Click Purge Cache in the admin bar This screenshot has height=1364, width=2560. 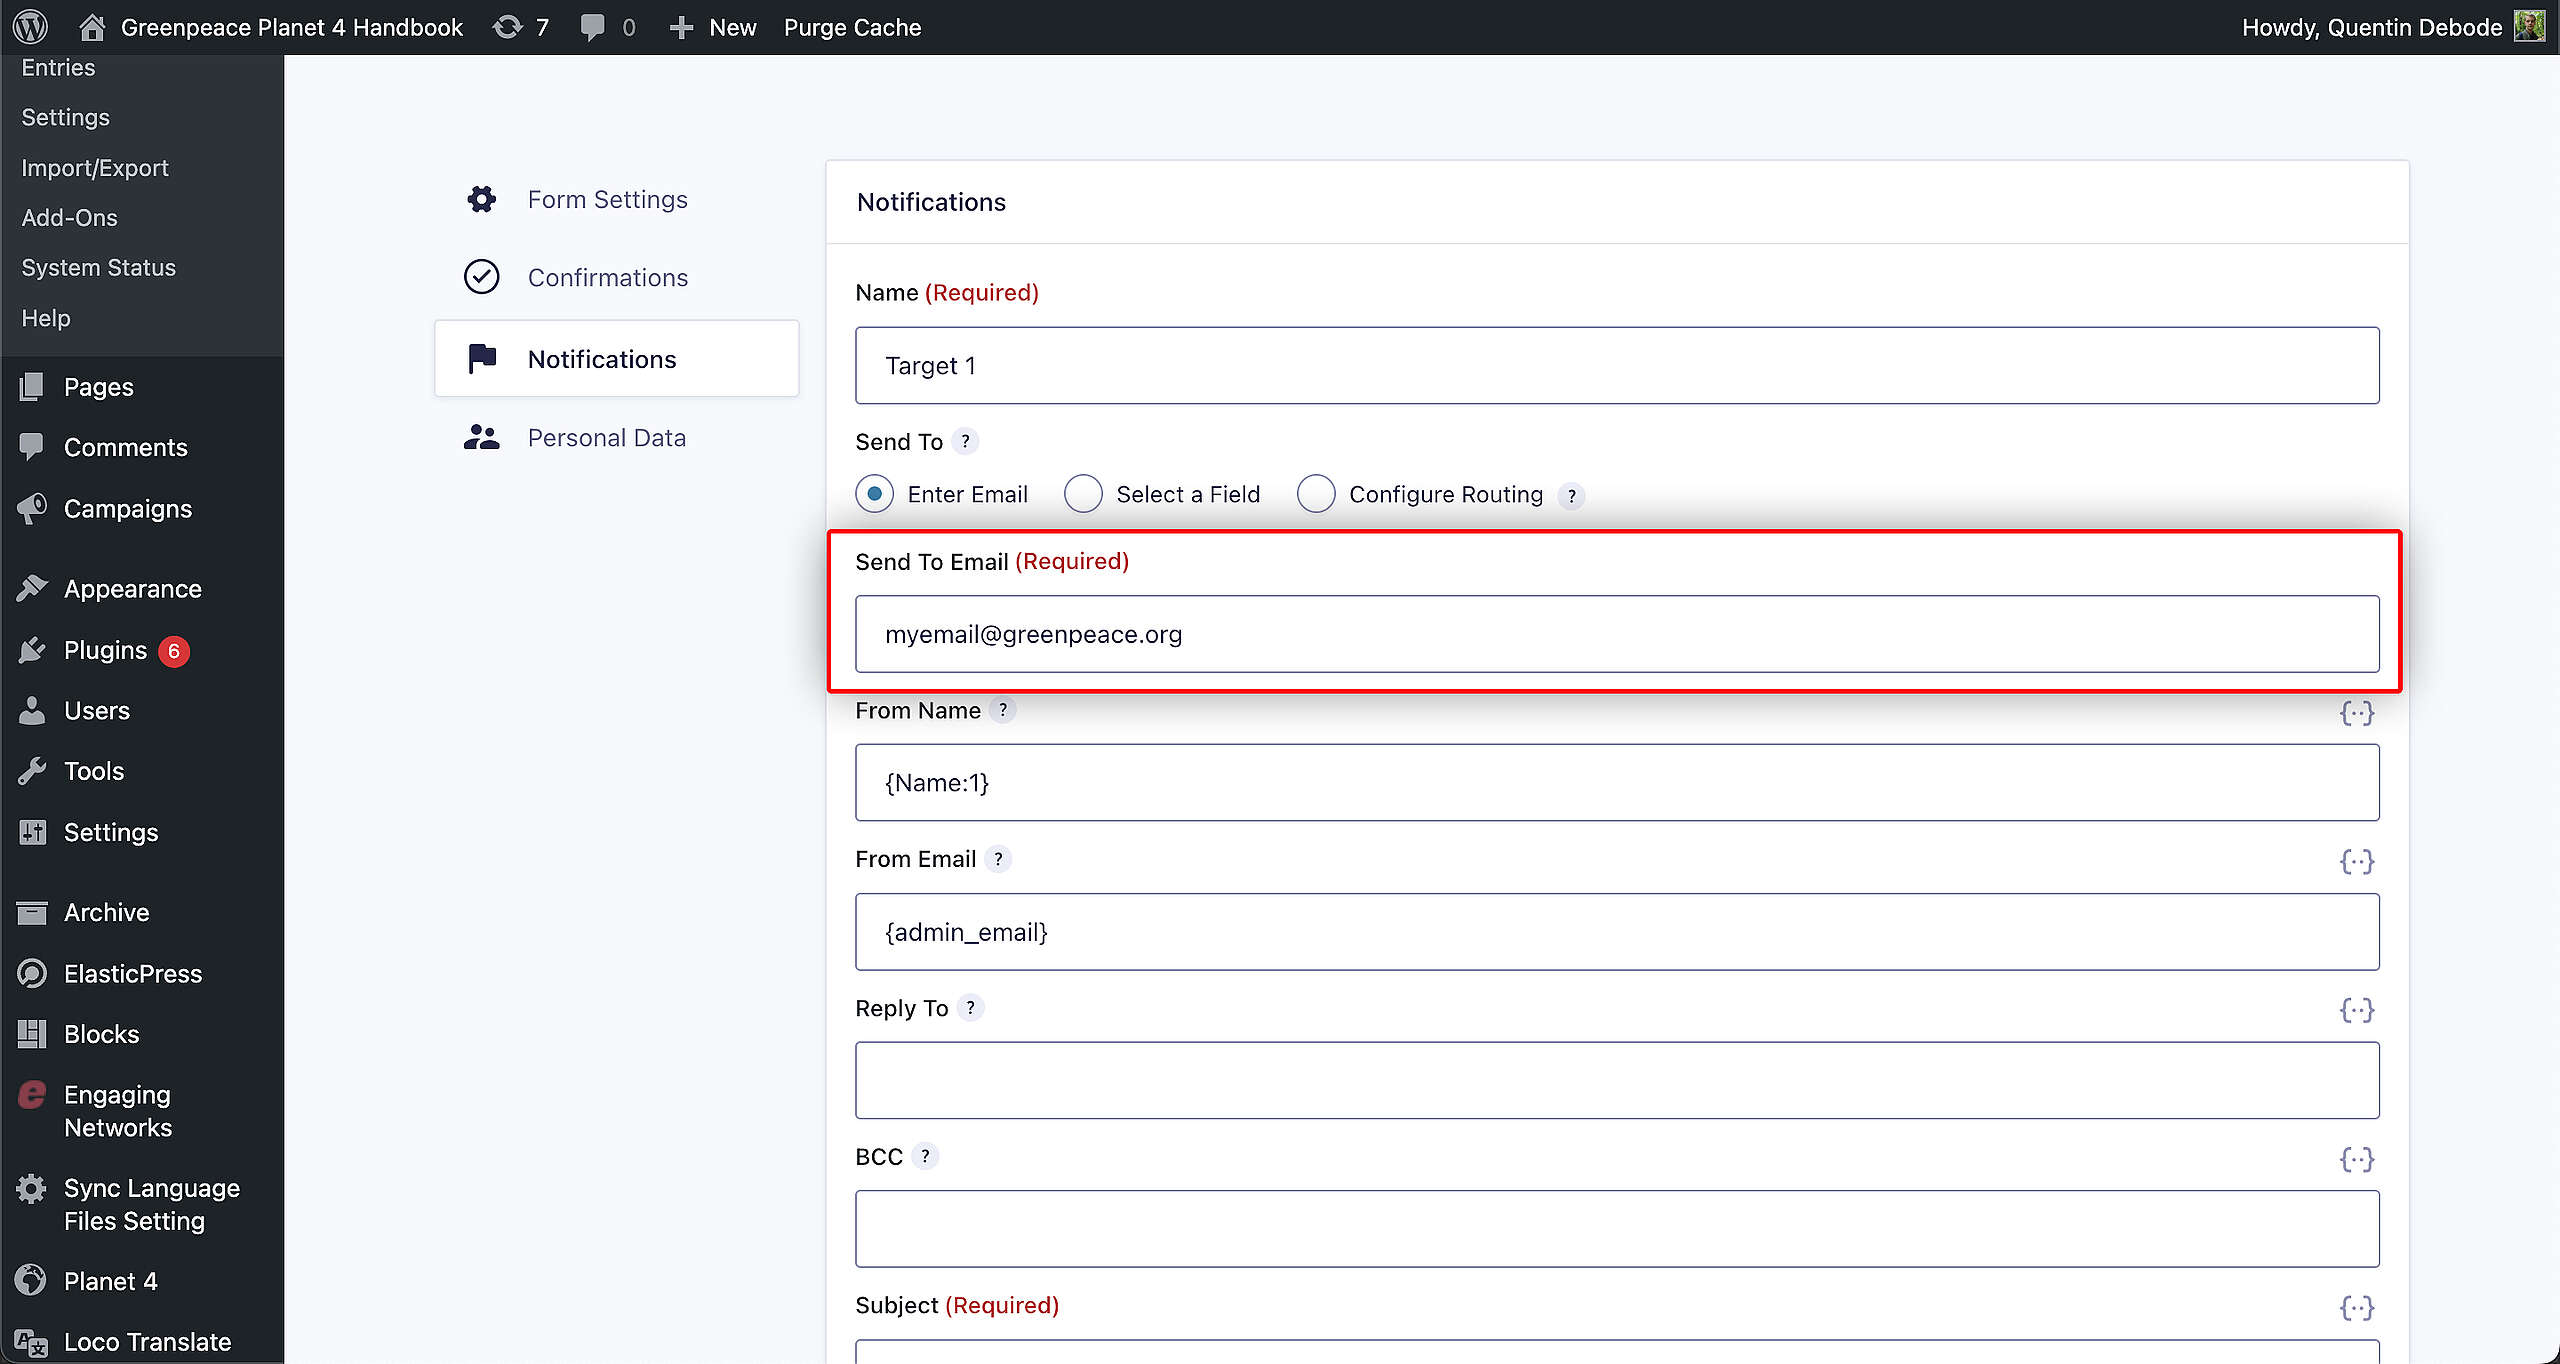[x=852, y=27]
